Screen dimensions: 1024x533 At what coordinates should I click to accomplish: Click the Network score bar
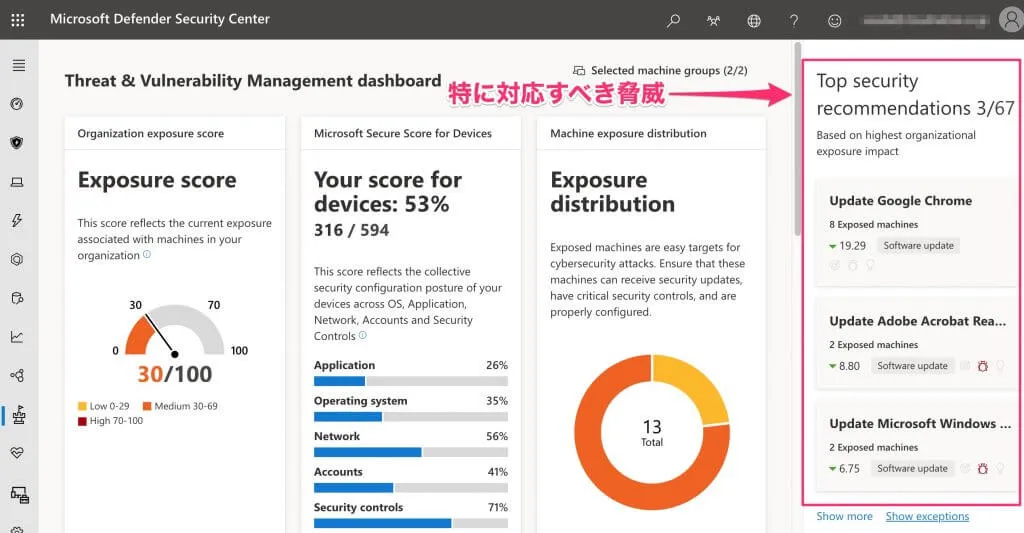tap(411, 452)
